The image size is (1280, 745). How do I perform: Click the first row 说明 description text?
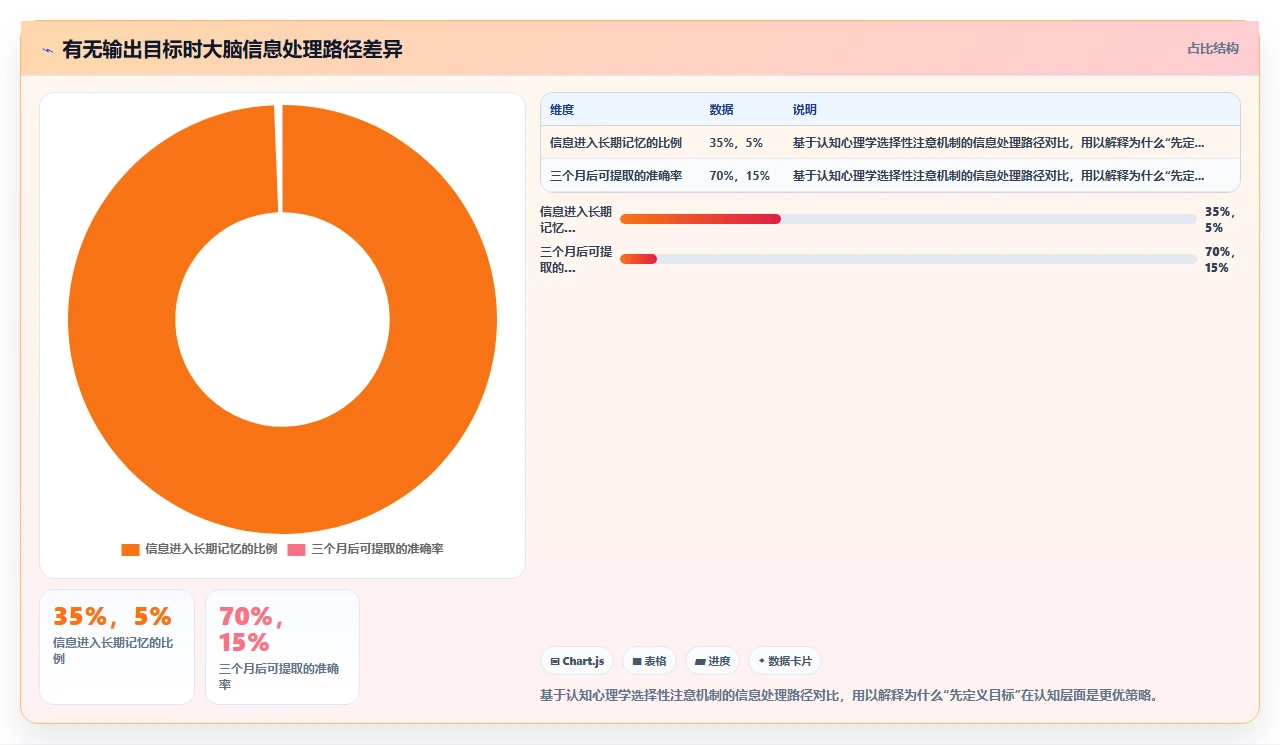998,143
